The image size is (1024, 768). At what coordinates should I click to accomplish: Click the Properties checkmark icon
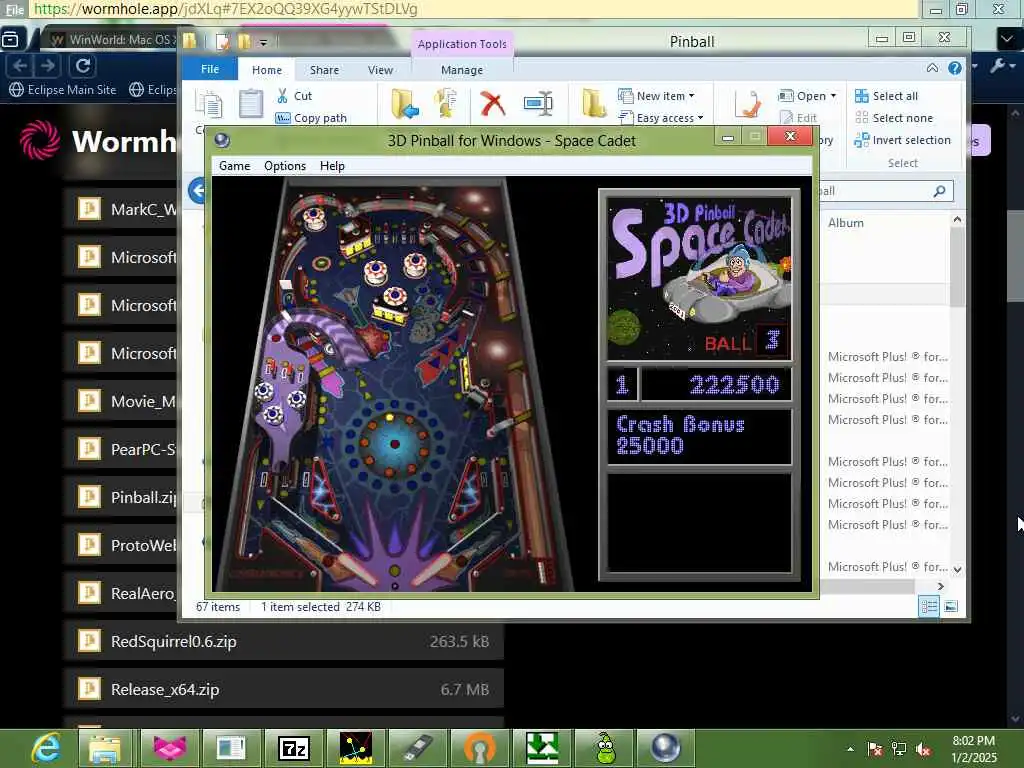748,104
